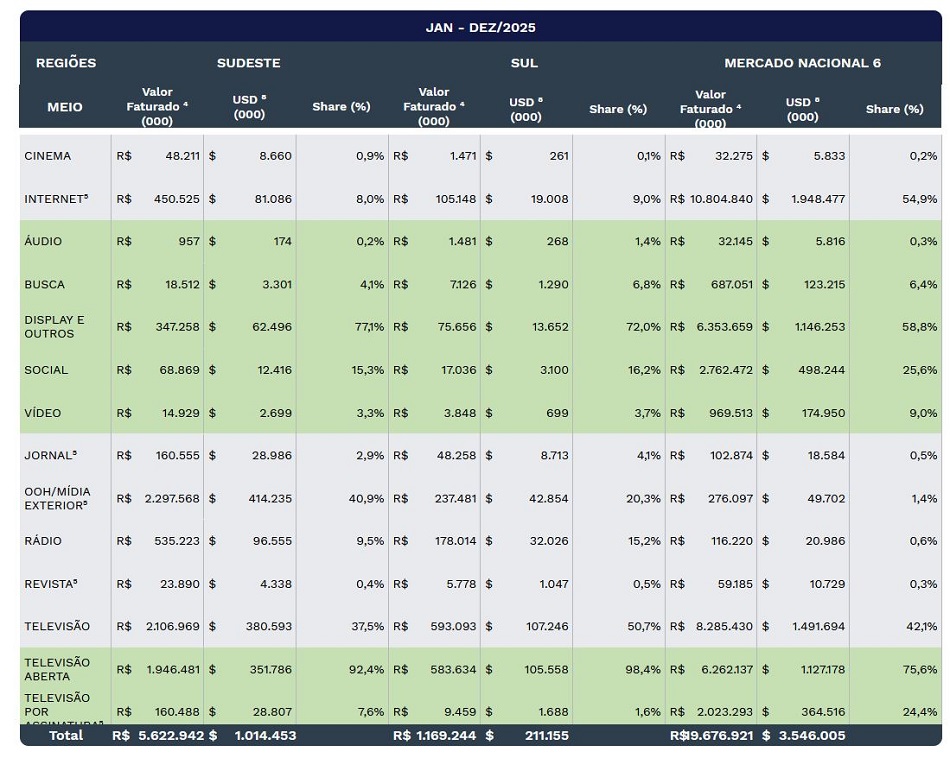Click the MEIO column header
950x758 pixels.
tap(65, 107)
